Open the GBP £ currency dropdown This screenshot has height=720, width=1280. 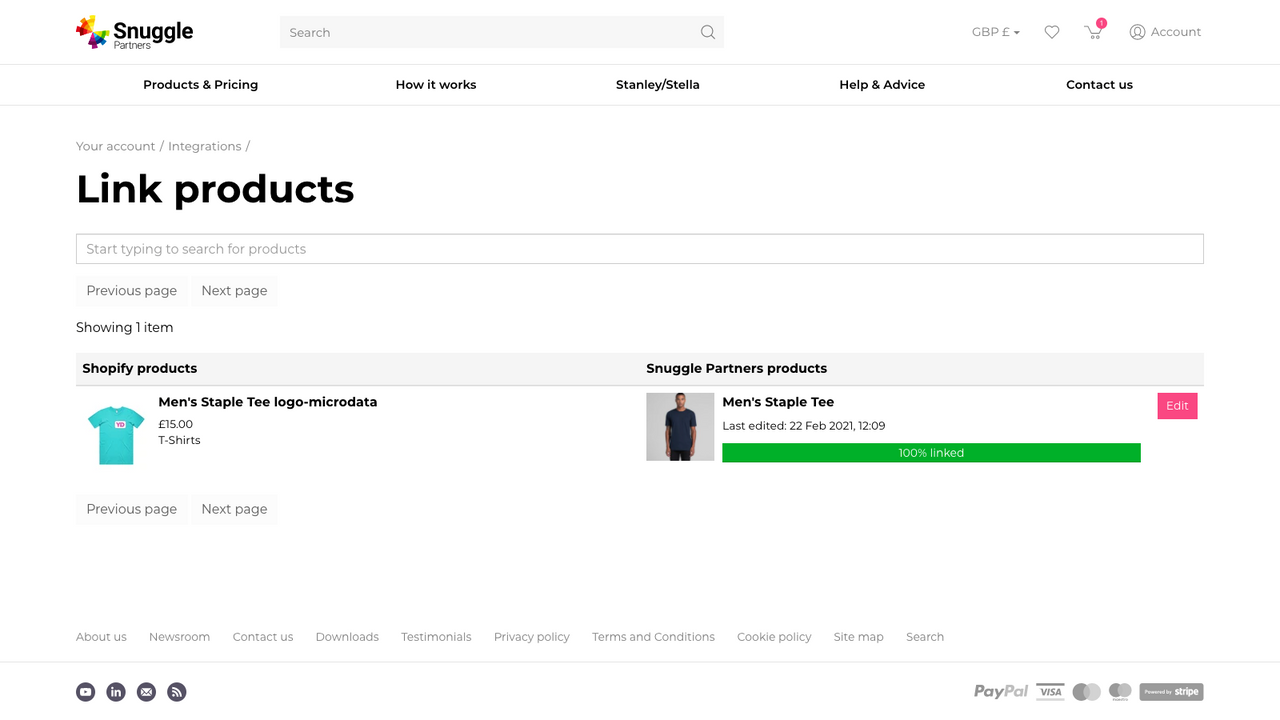[995, 32]
